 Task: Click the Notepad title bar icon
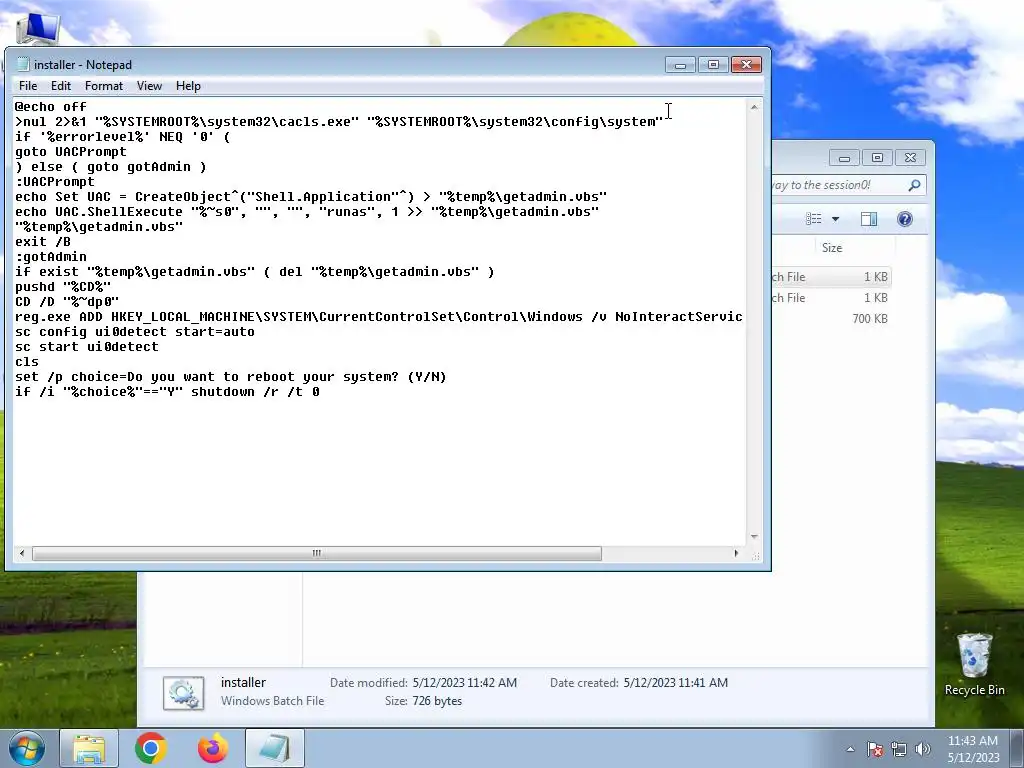click(24, 64)
